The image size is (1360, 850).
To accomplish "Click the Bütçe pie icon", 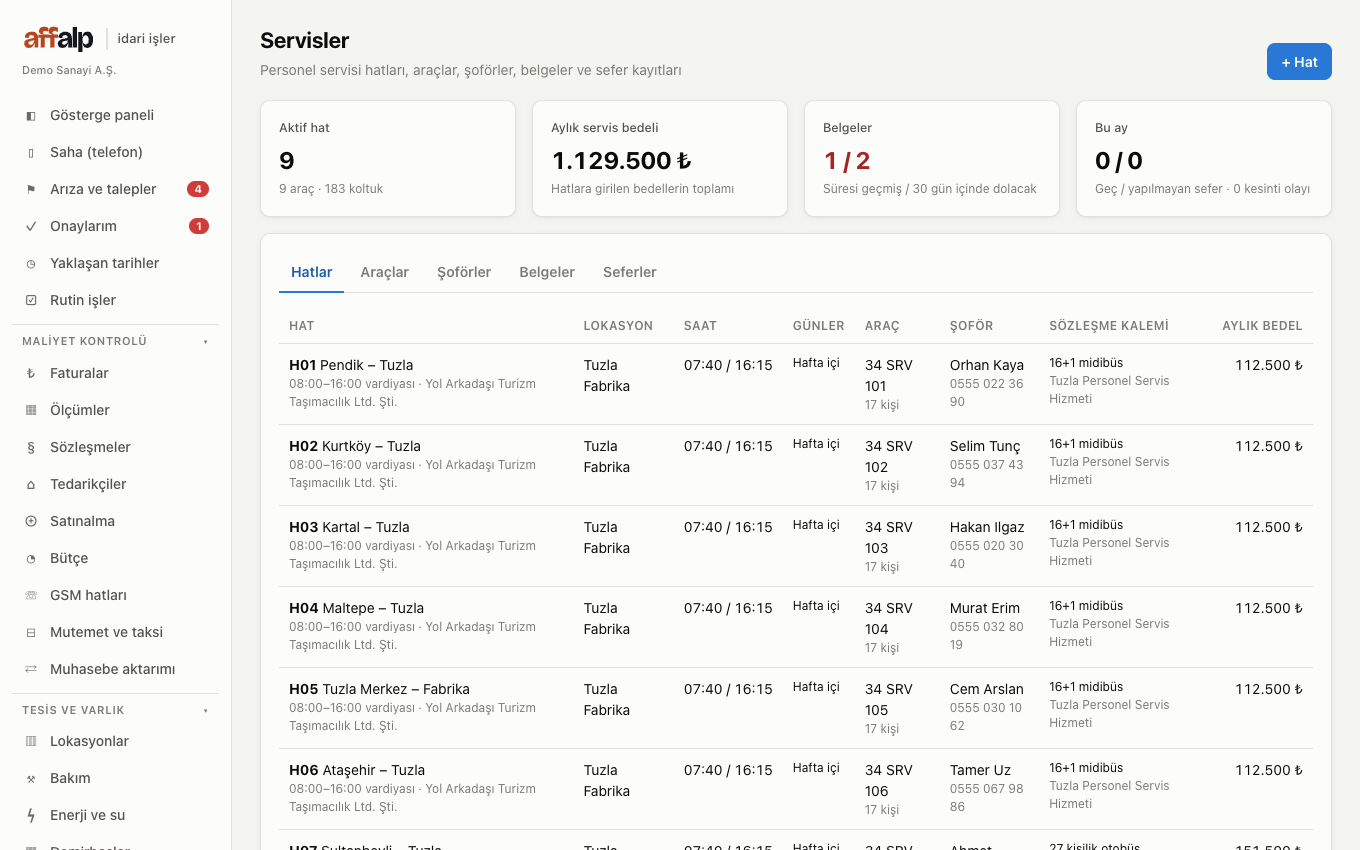I will click(x=31, y=559).
